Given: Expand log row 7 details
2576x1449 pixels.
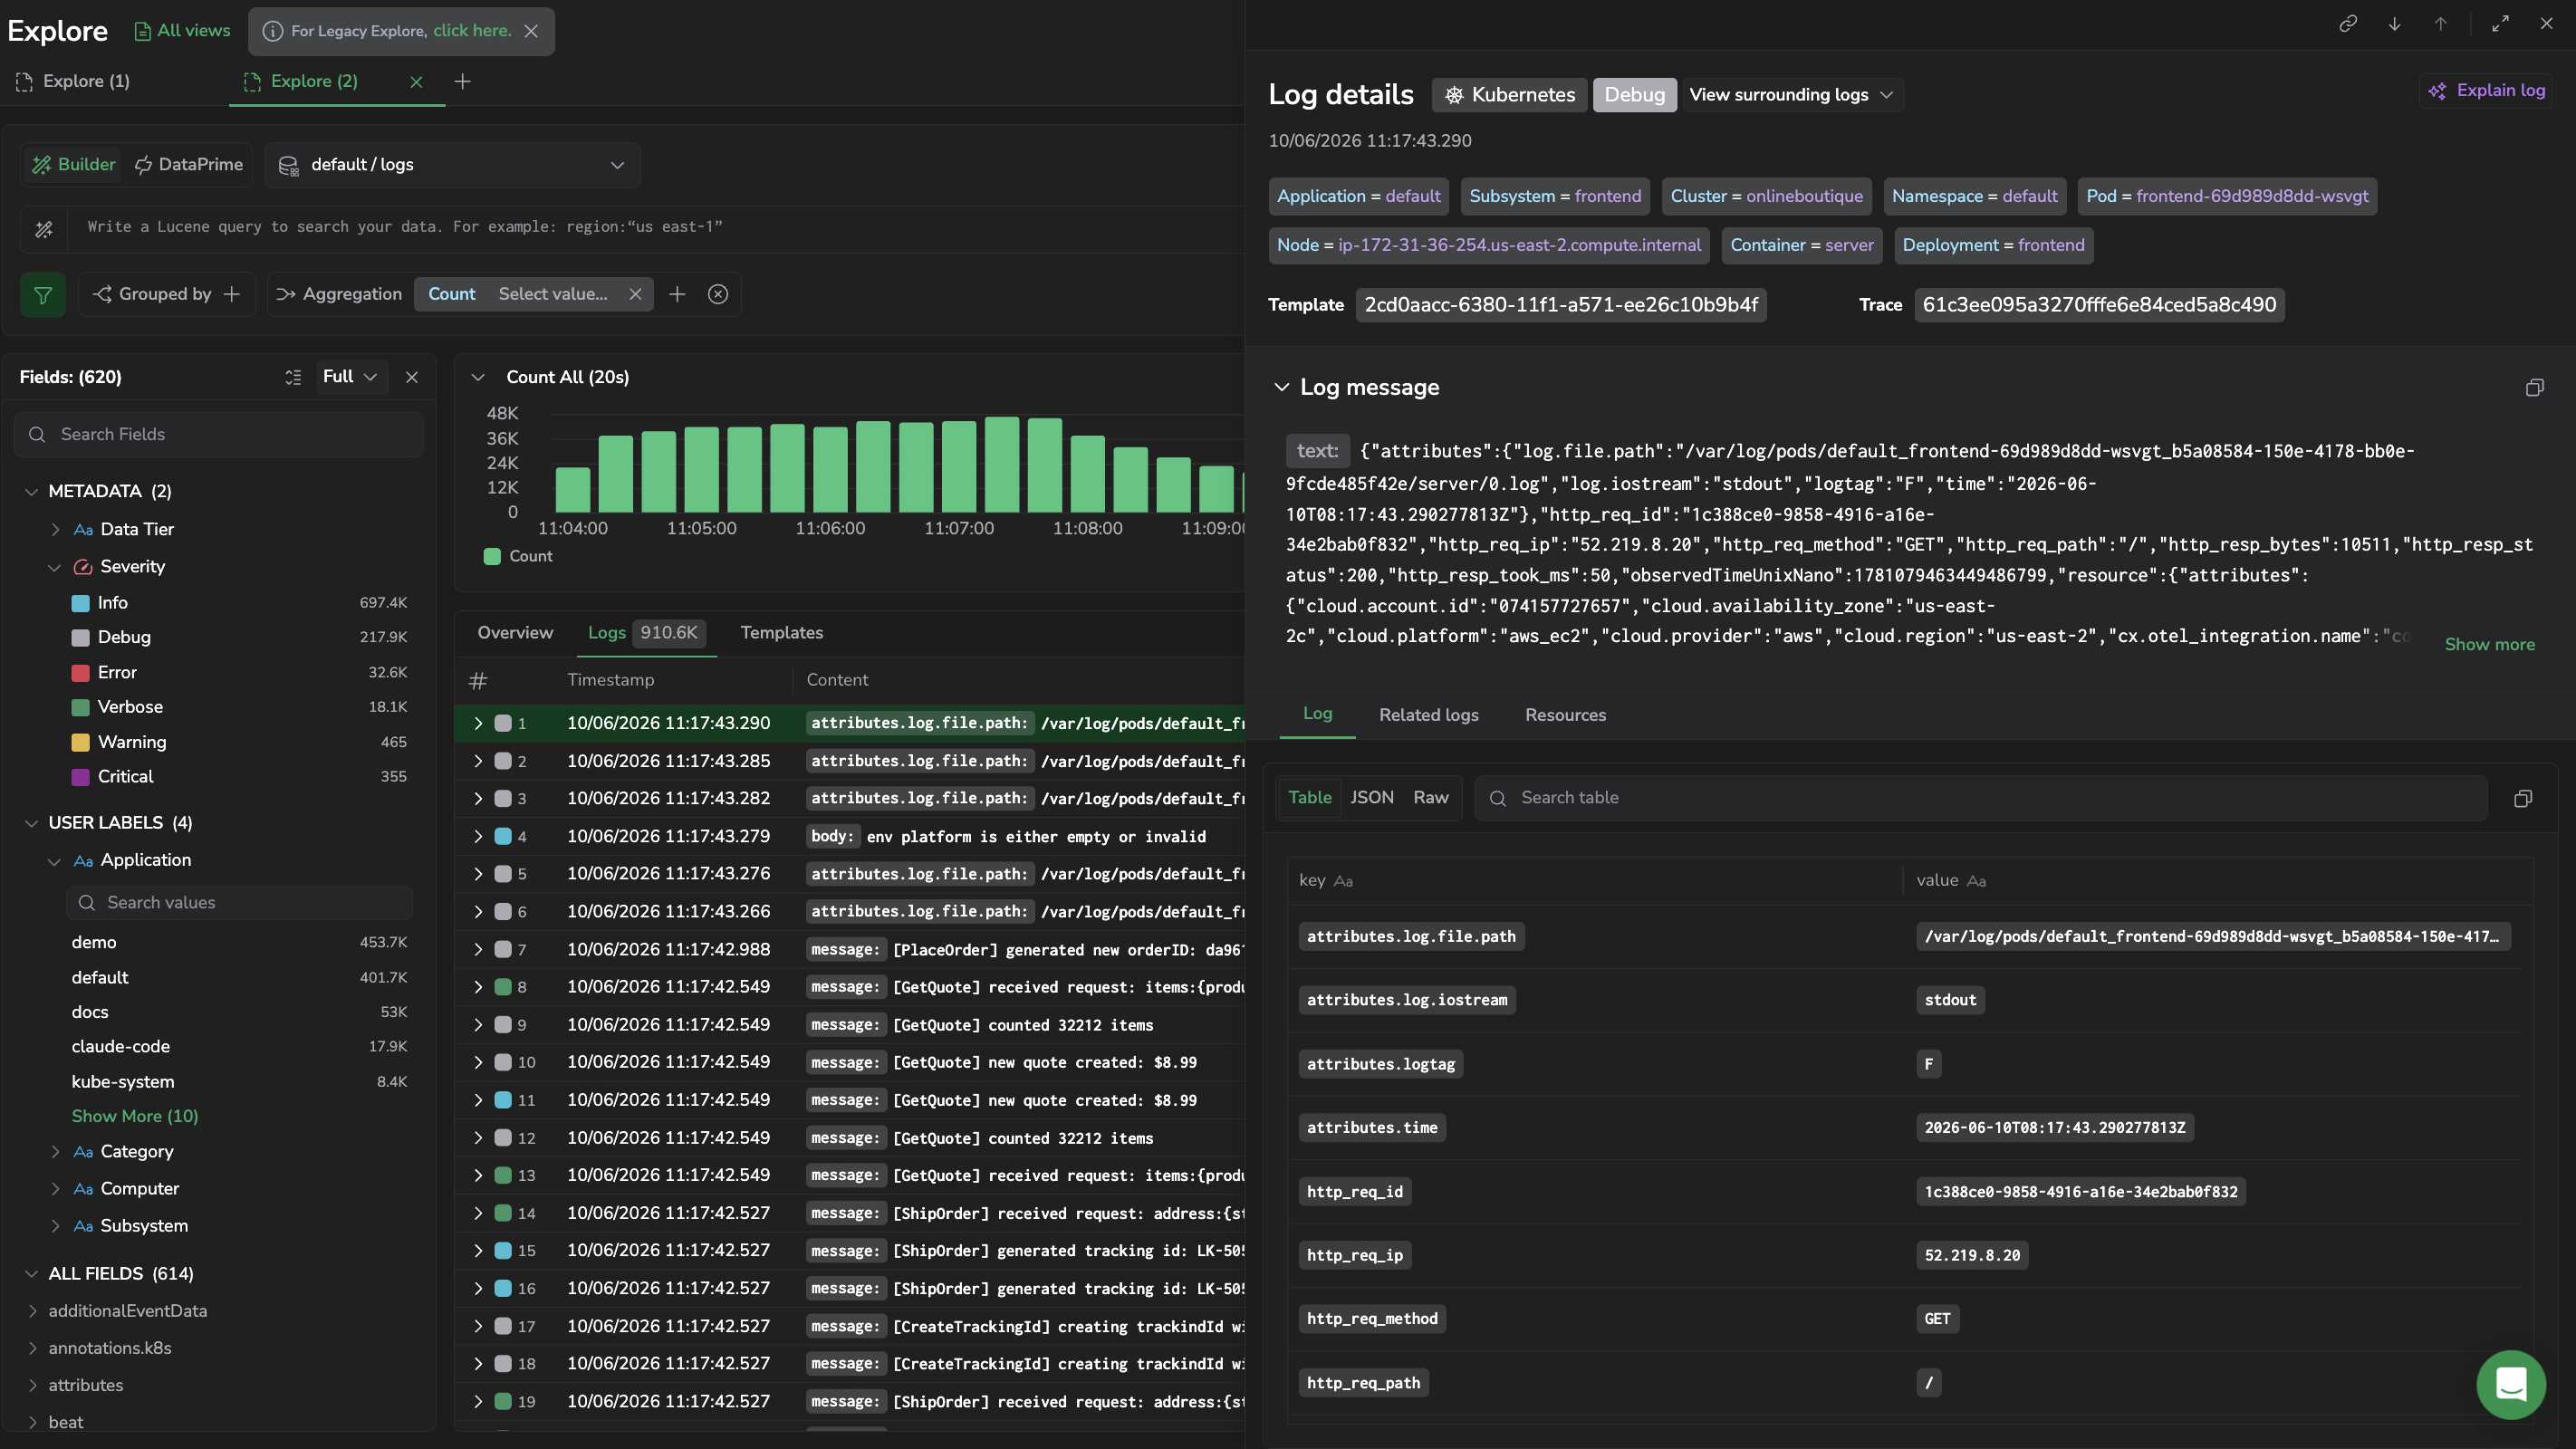Looking at the screenshot, I should click(x=478, y=949).
